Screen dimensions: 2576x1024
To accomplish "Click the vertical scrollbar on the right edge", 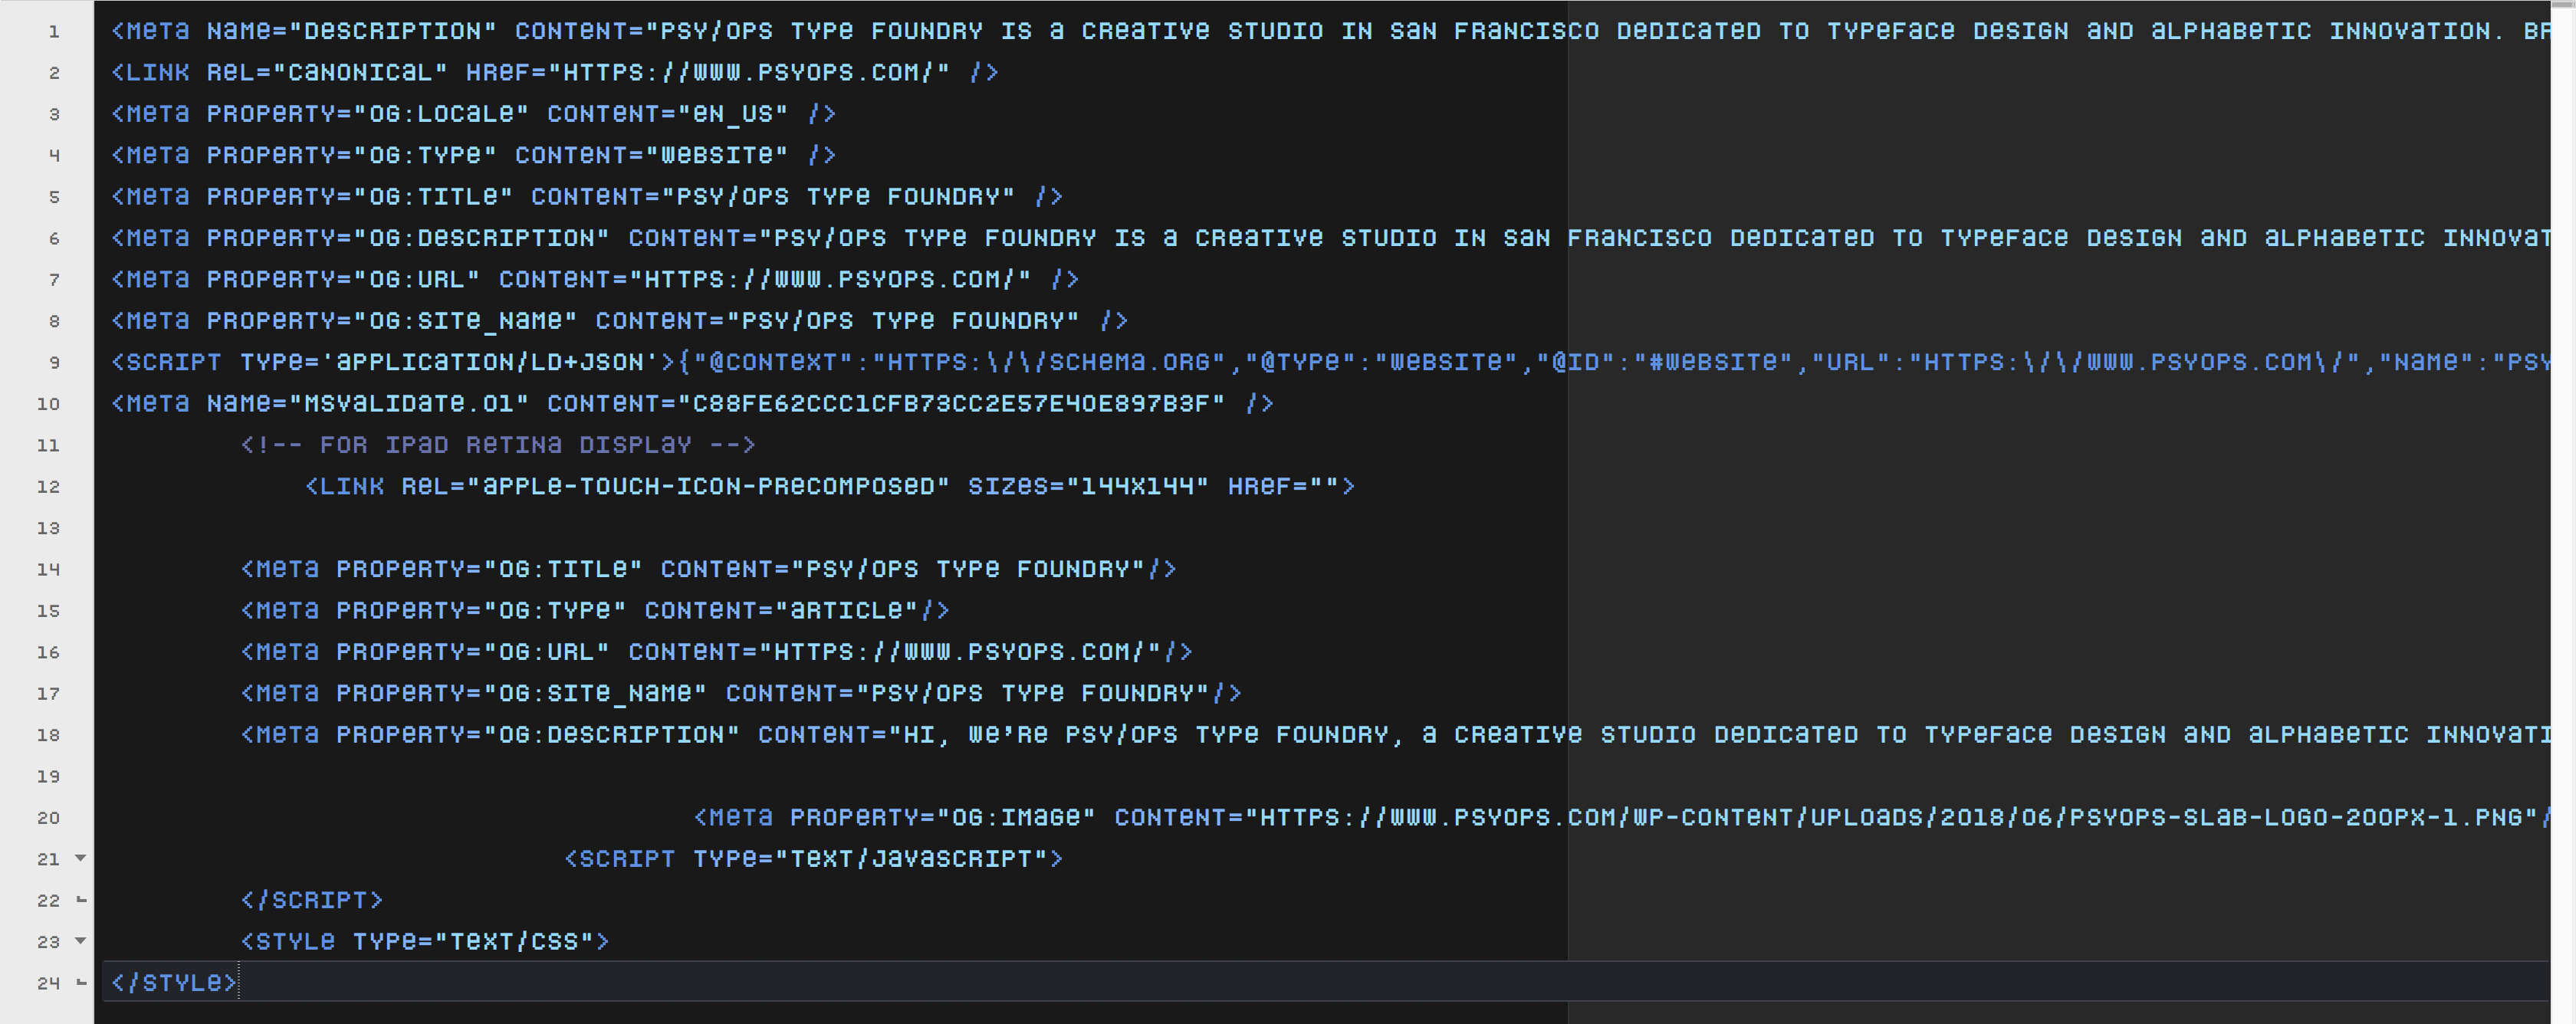I will (x=2563, y=512).
